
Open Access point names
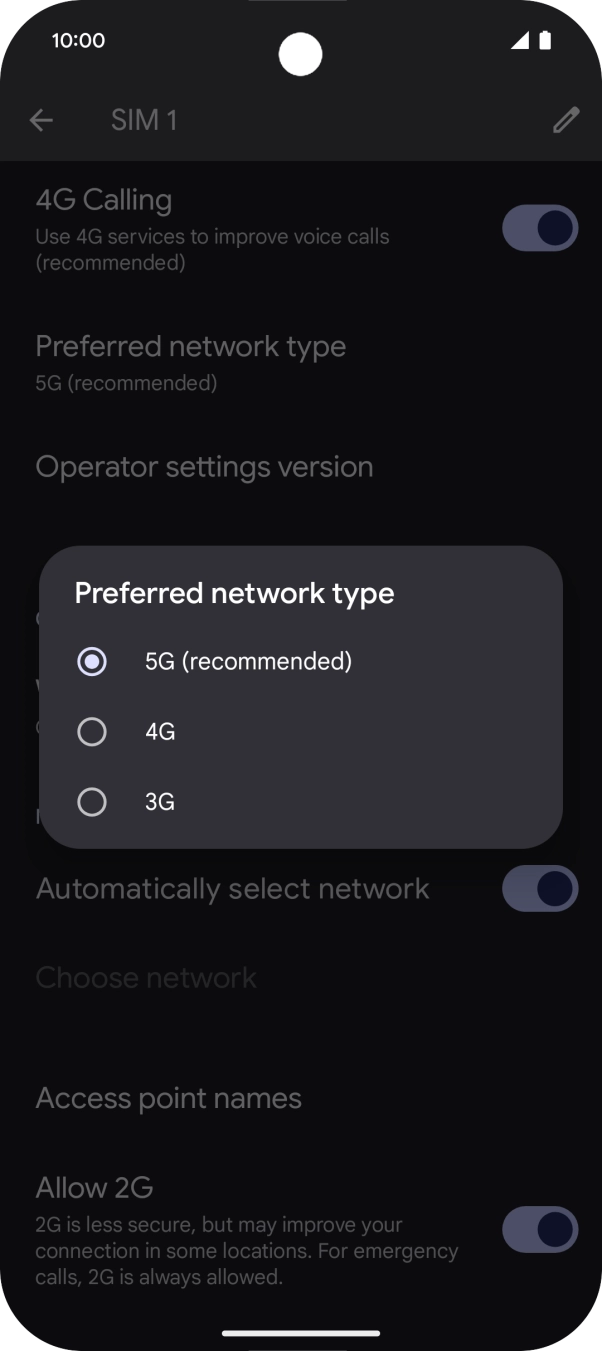168,1097
